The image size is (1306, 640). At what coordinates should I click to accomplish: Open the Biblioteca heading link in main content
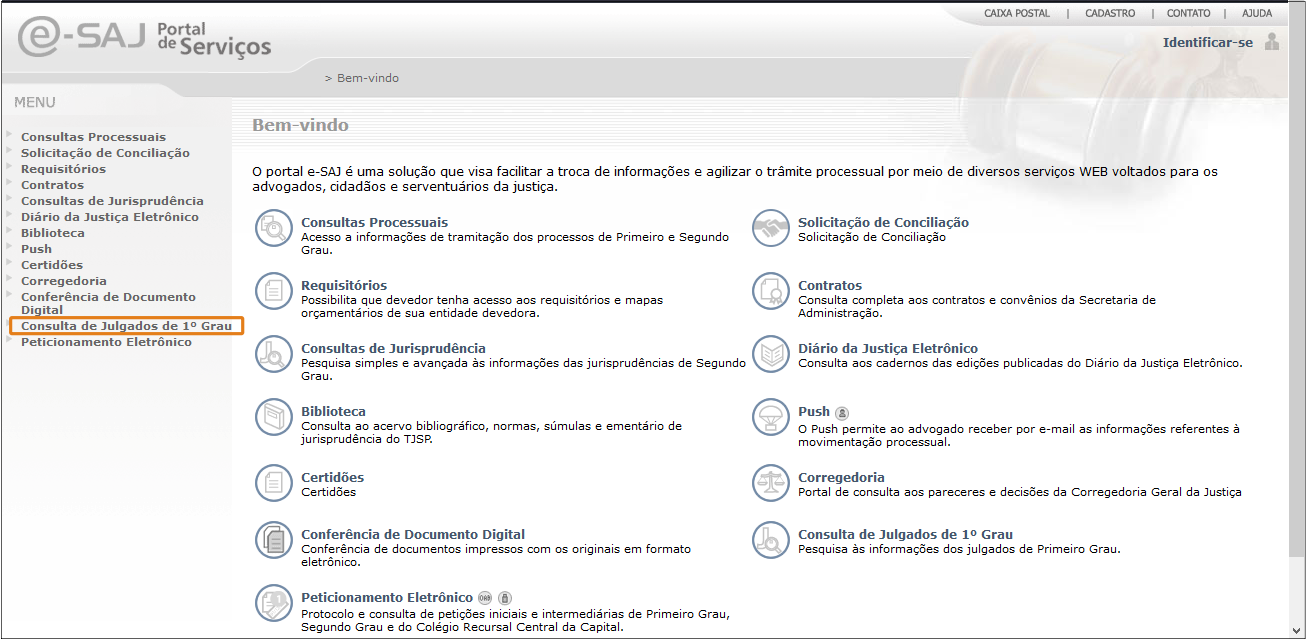click(333, 411)
